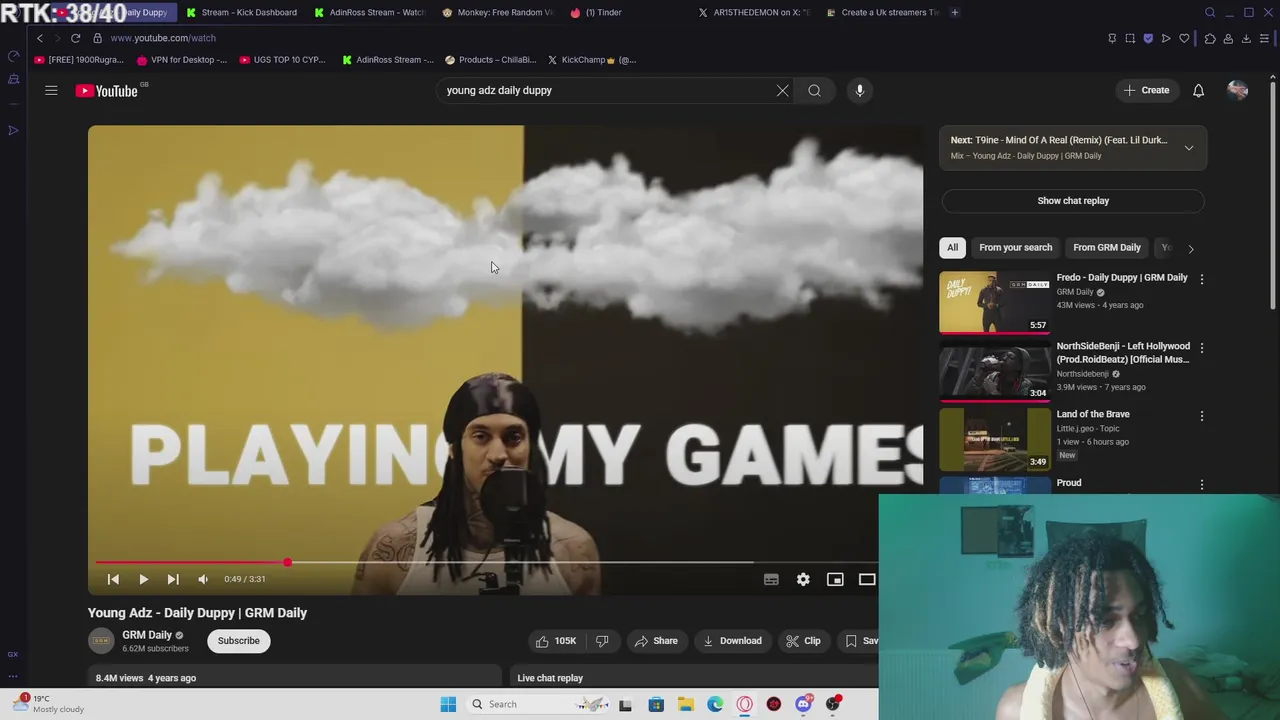The height and width of the screenshot is (720, 1280).
Task: Select 'From GRM Daily' filter chip
Action: pos(1106,248)
